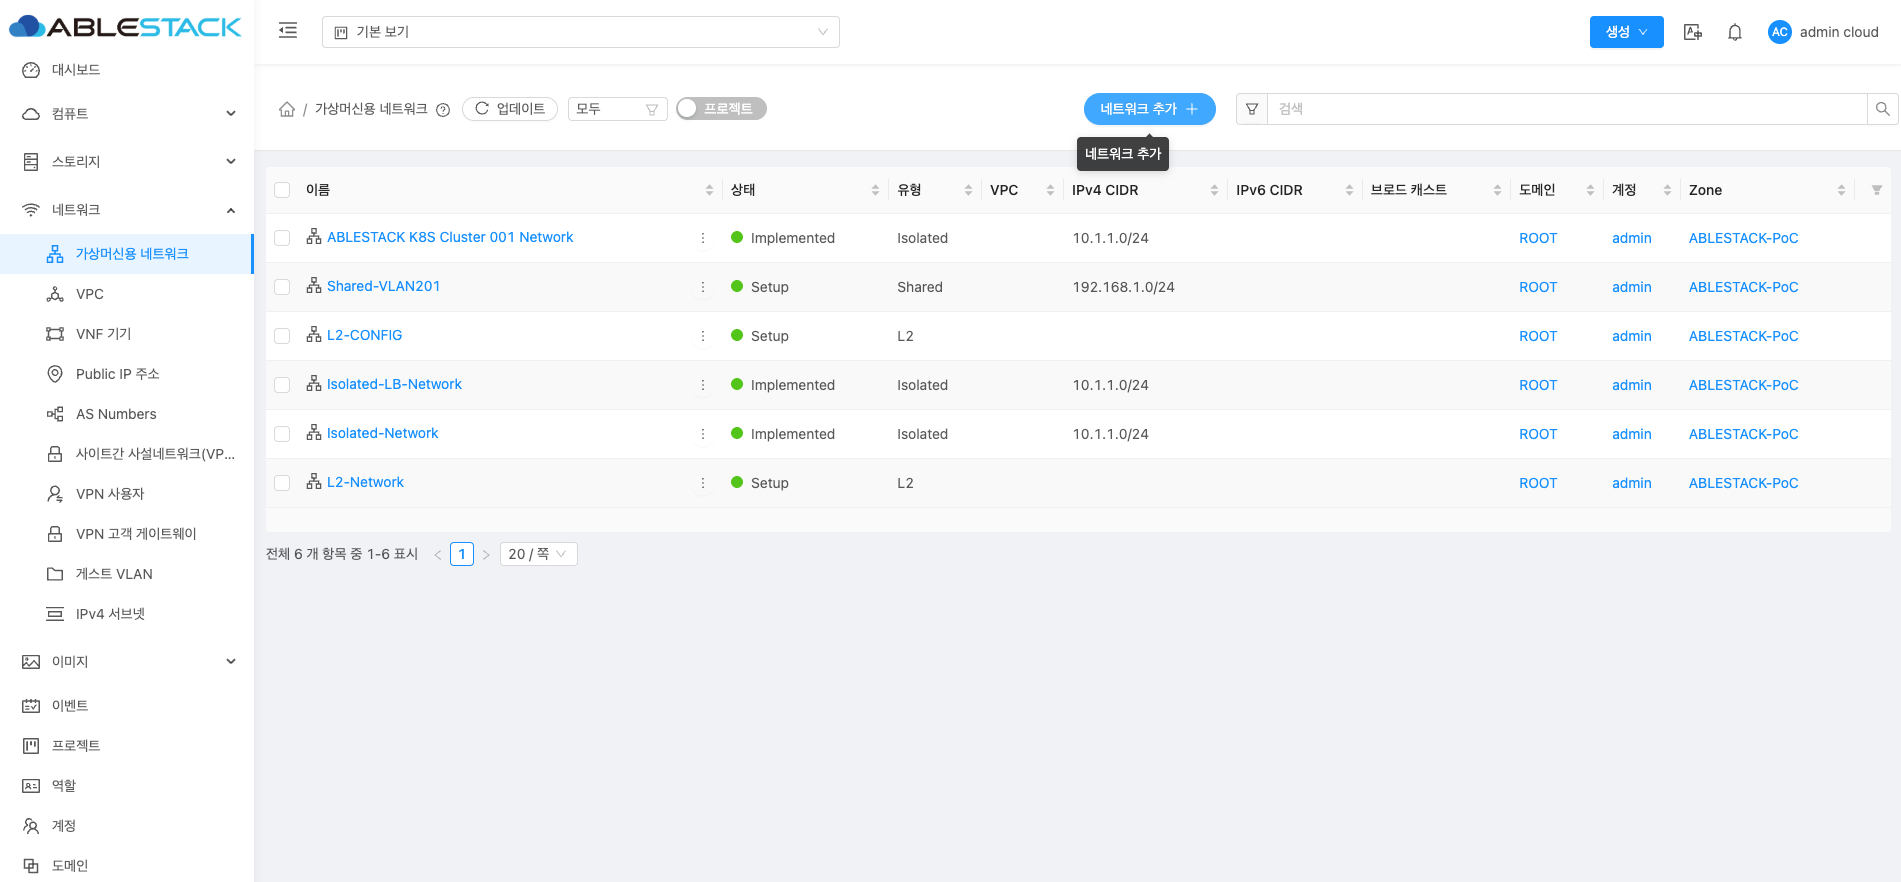Click the 검색 search input field

(x=1566, y=109)
